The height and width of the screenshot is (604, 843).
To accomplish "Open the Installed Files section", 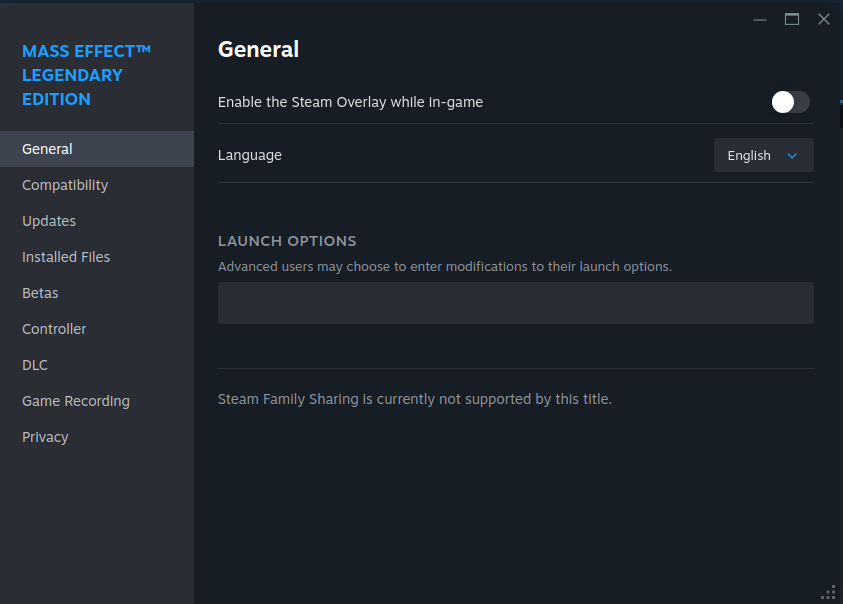I will (97, 257).
